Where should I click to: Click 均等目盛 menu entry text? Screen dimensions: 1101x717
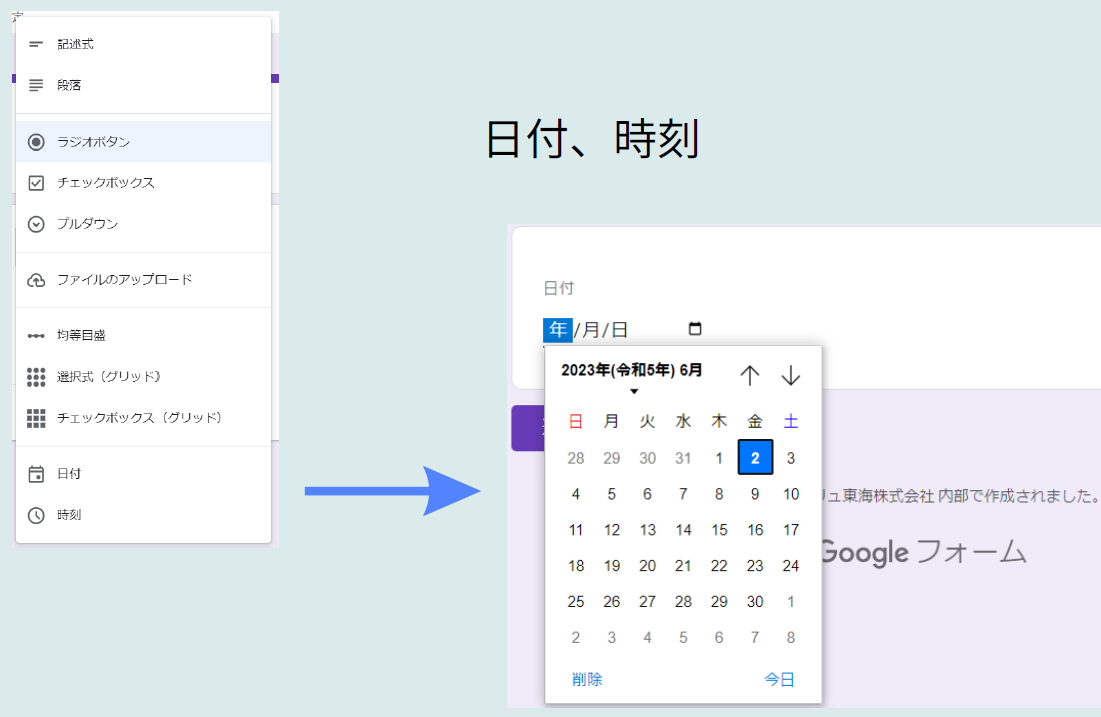click(81, 335)
